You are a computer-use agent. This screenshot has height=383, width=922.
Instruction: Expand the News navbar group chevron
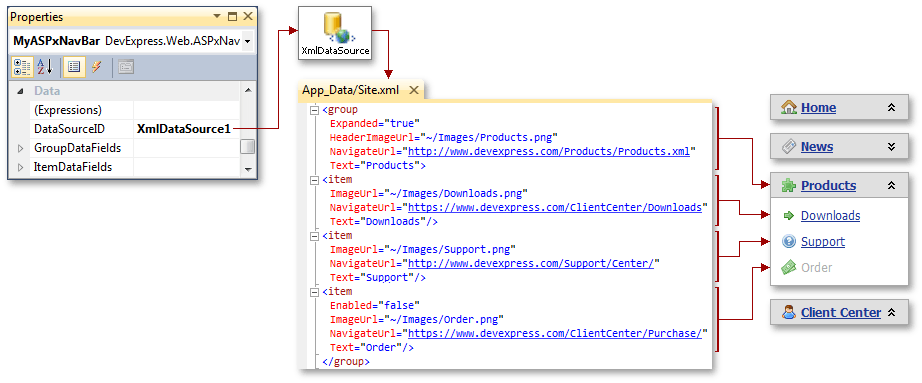tap(891, 146)
